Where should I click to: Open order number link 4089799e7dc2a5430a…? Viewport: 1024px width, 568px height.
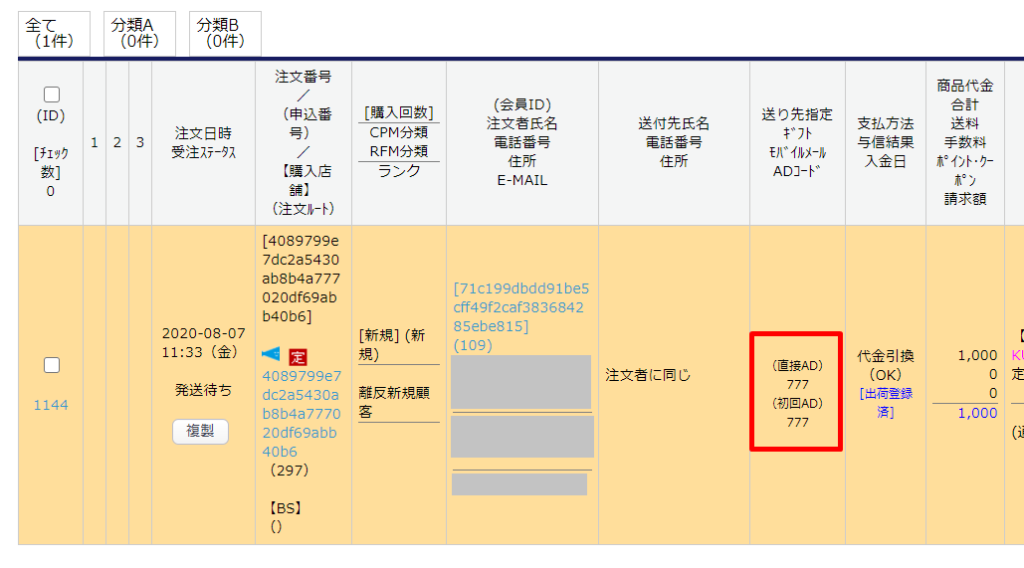coord(301,413)
